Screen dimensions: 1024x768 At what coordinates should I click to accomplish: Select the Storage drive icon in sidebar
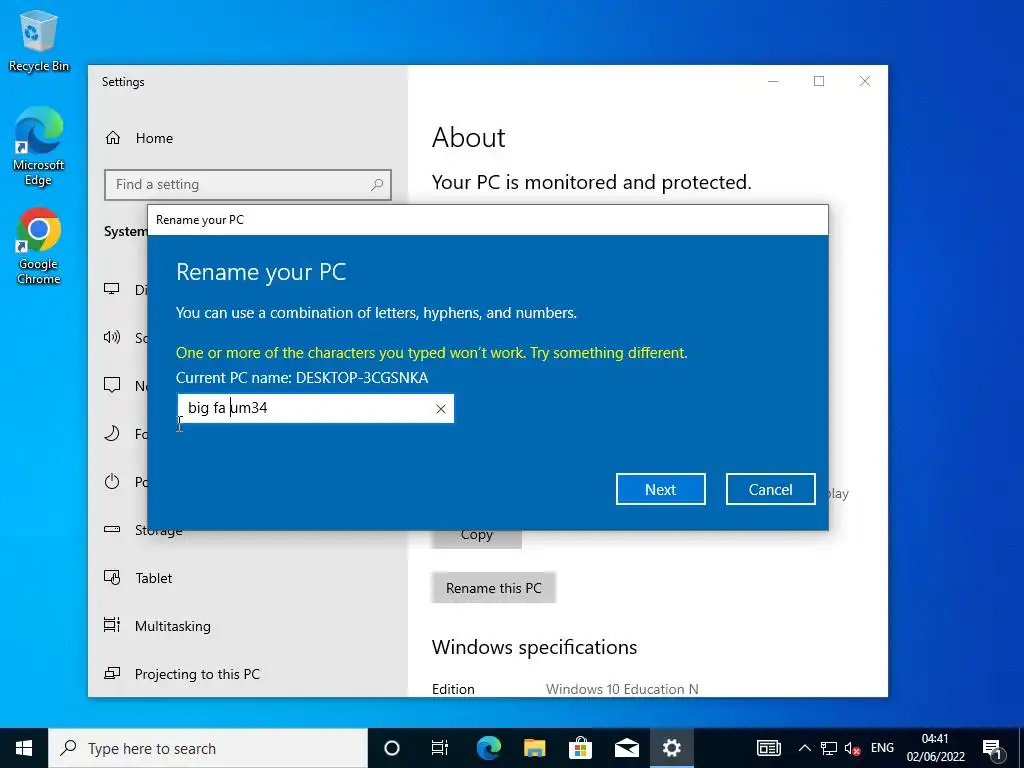(x=112, y=529)
